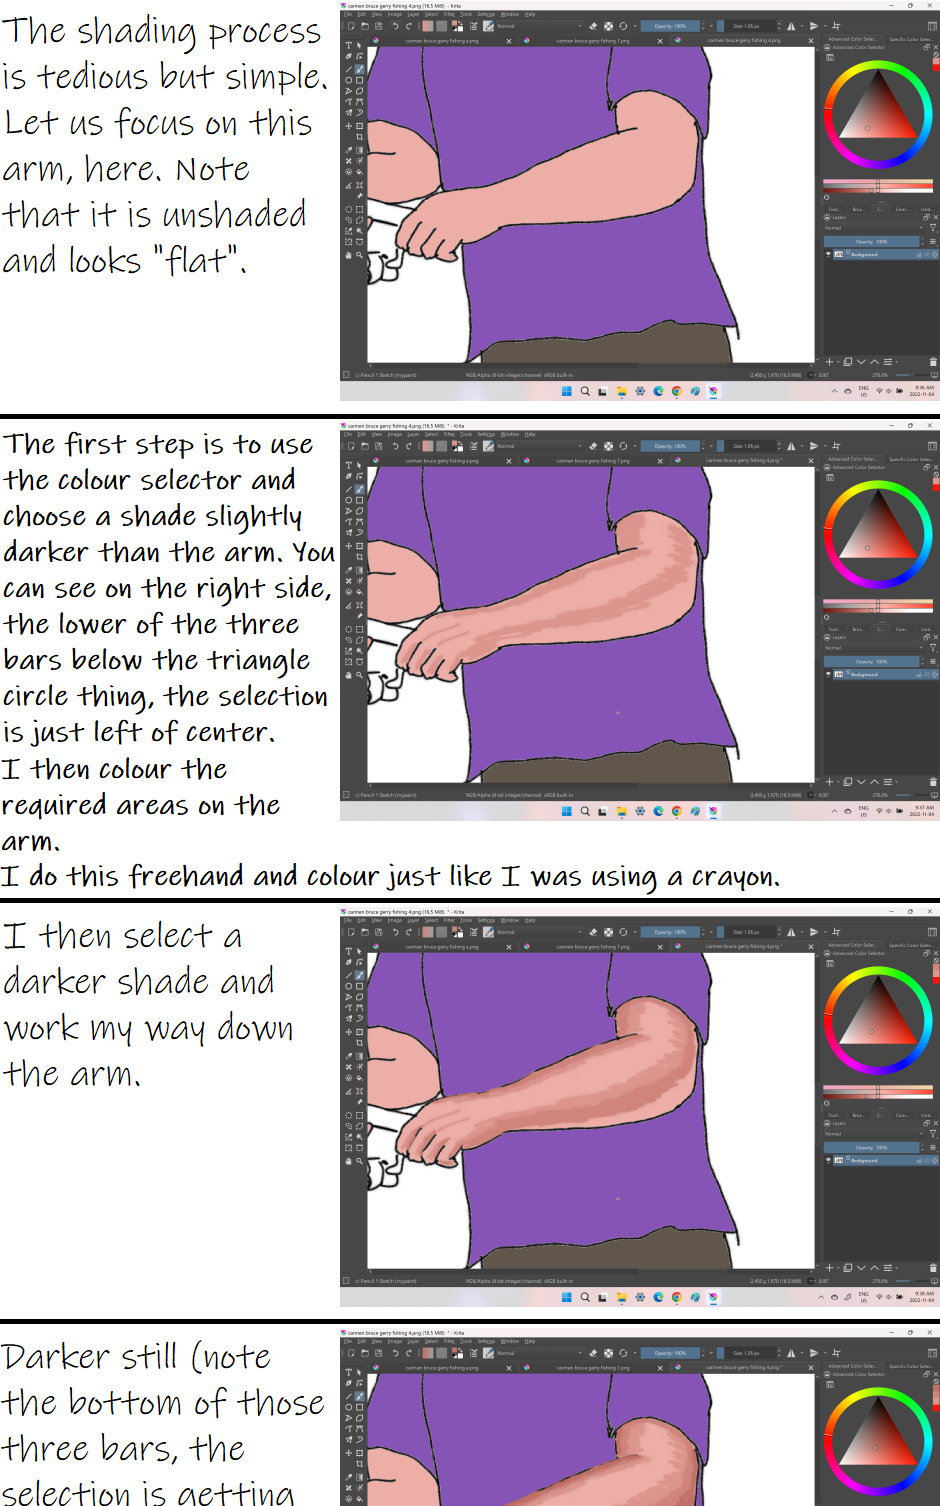Hide the Background layer in the first screenshot
Viewport: 940px width, 1506px height.
tap(828, 254)
